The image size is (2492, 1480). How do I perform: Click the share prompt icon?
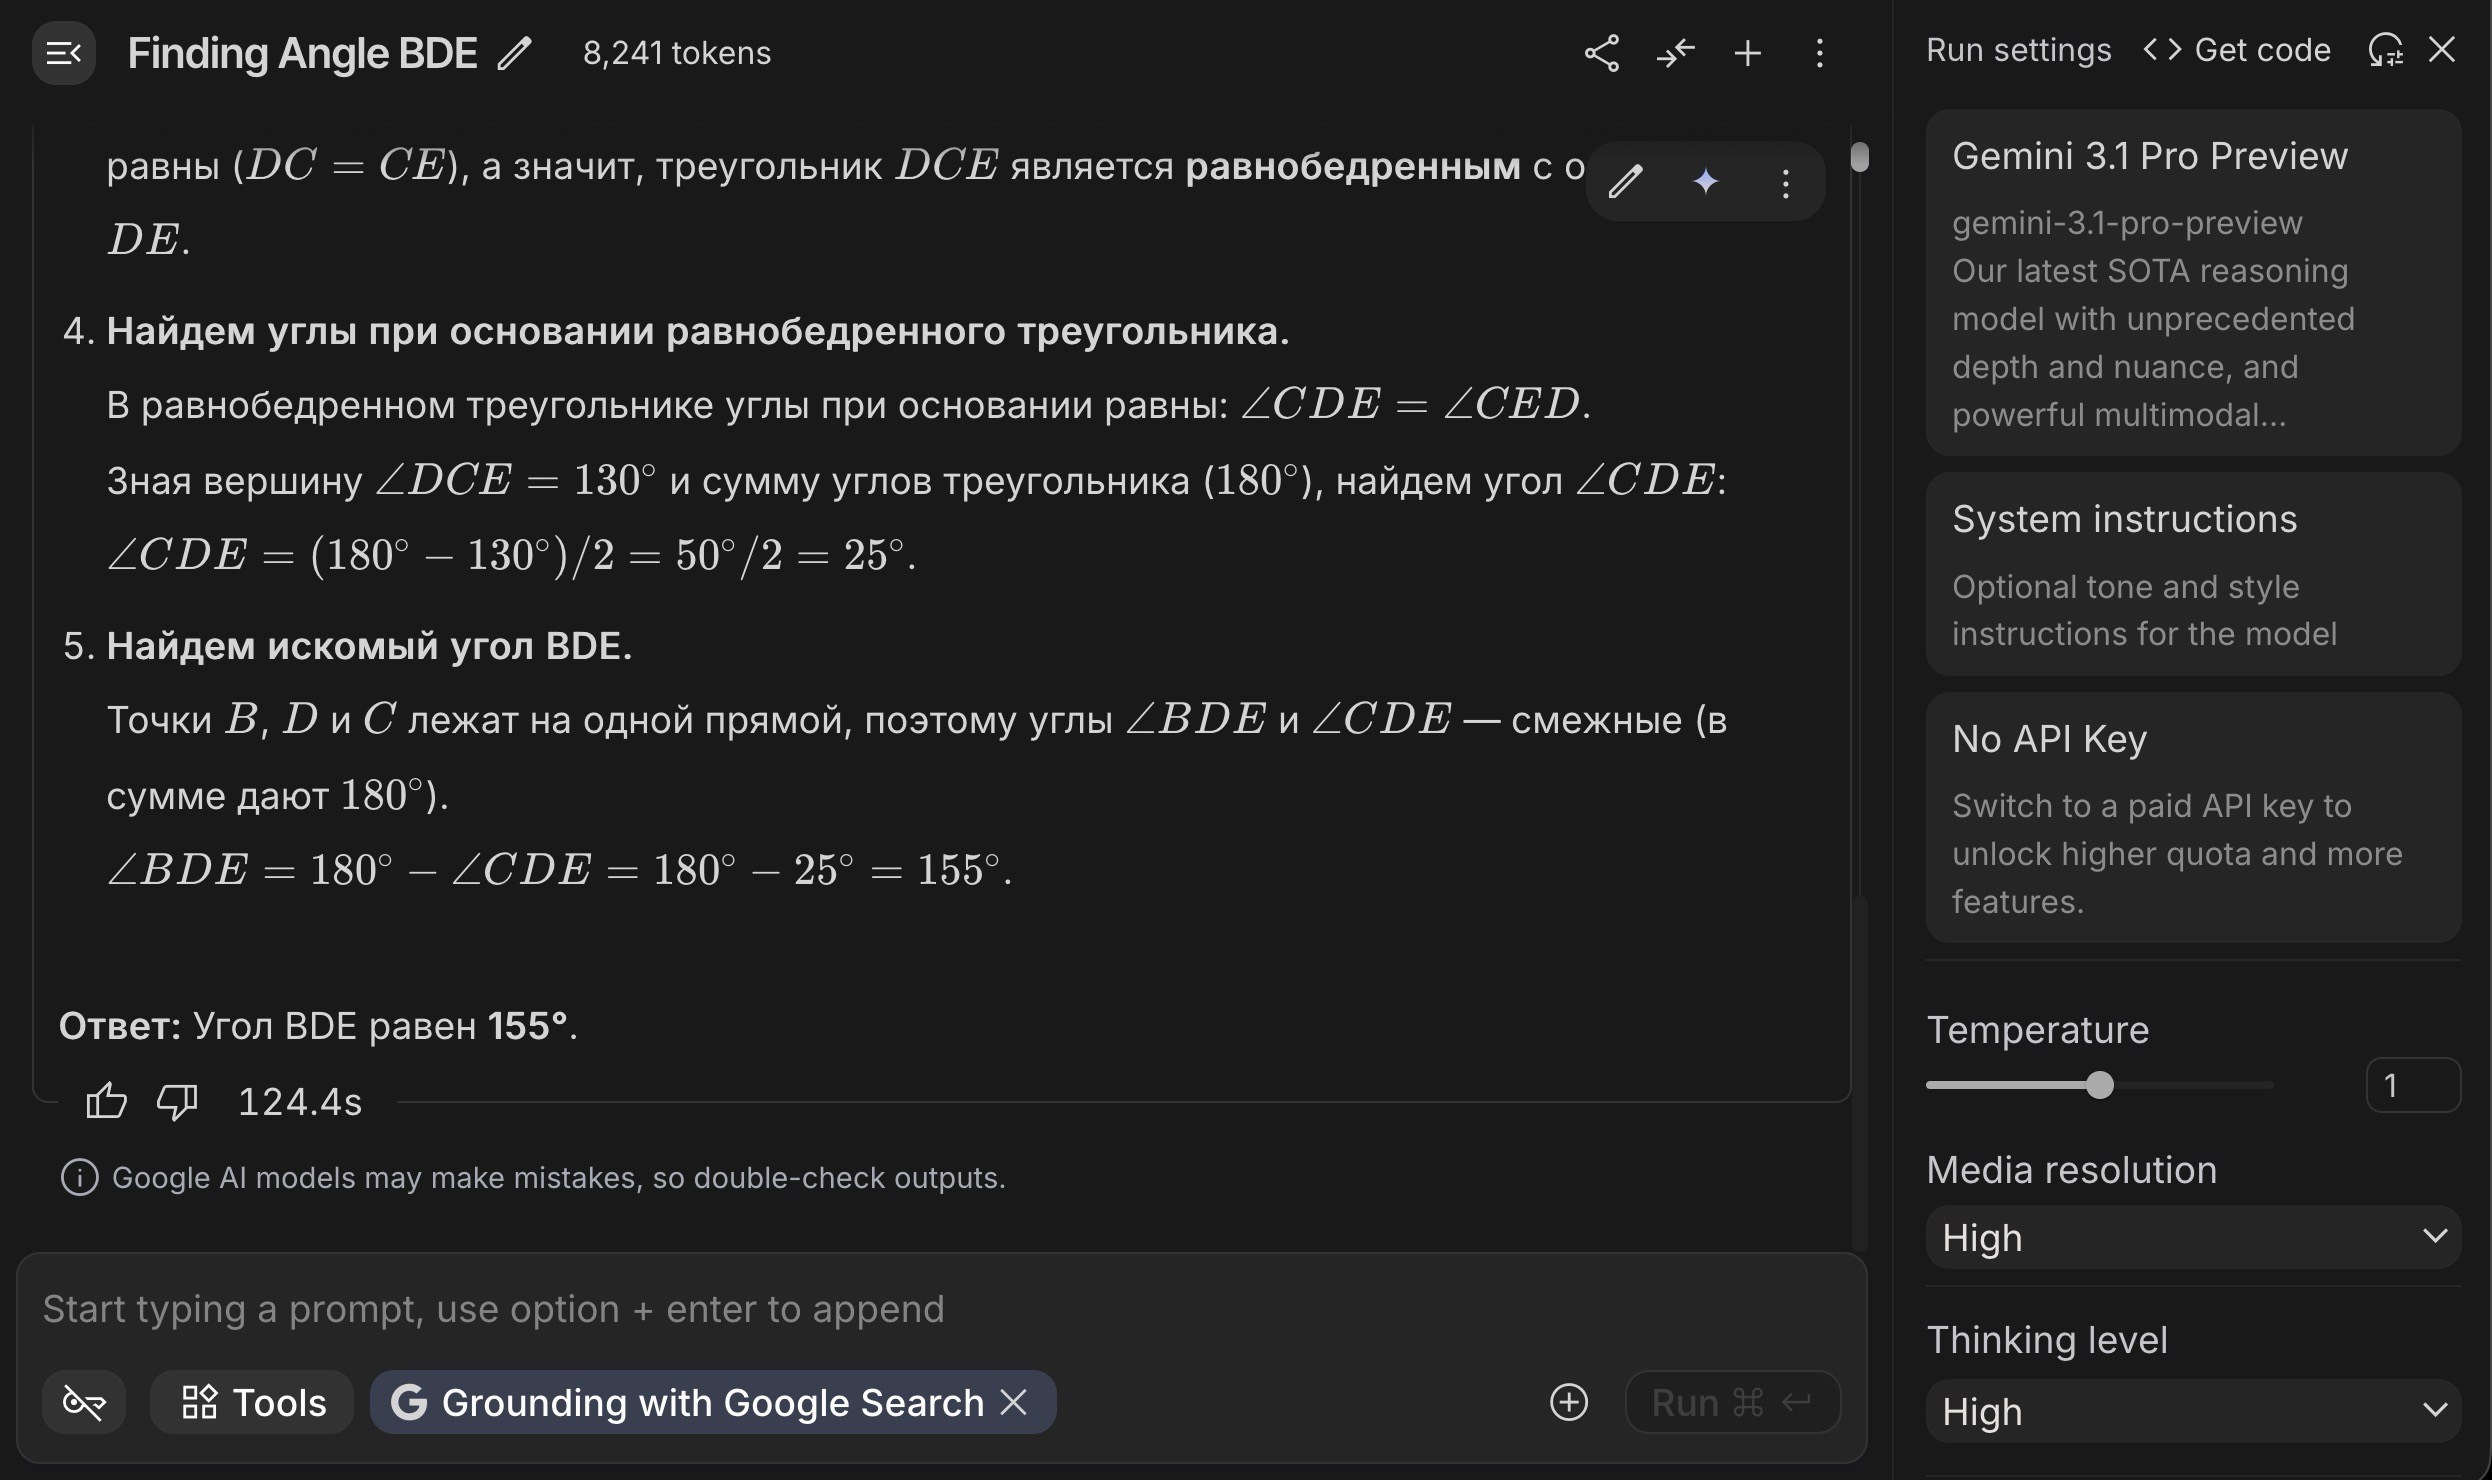(1601, 53)
